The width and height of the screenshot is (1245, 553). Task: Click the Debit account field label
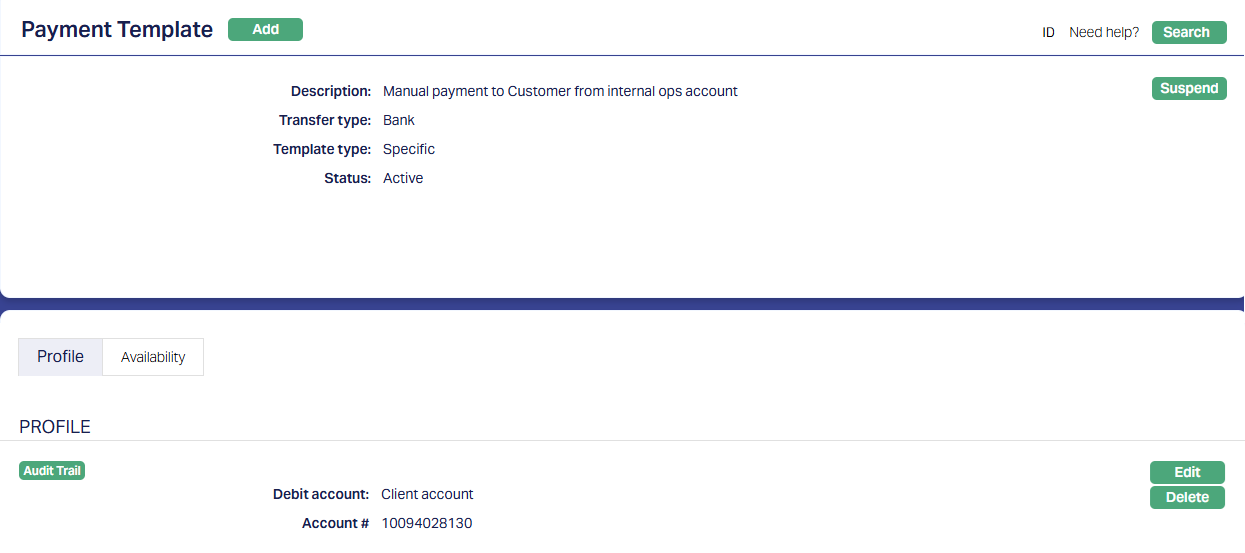[x=321, y=494]
